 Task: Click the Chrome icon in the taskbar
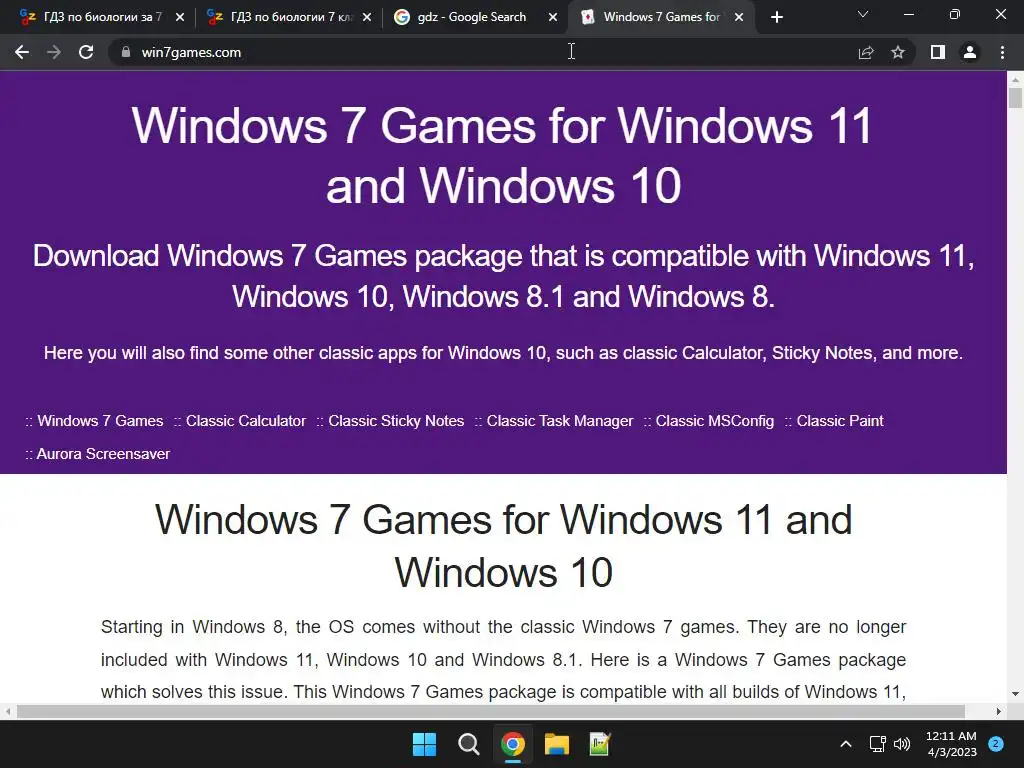(x=513, y=744)
